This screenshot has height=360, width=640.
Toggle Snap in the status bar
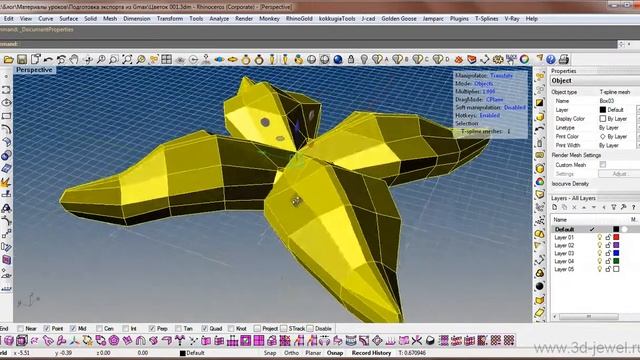(270, 353)
